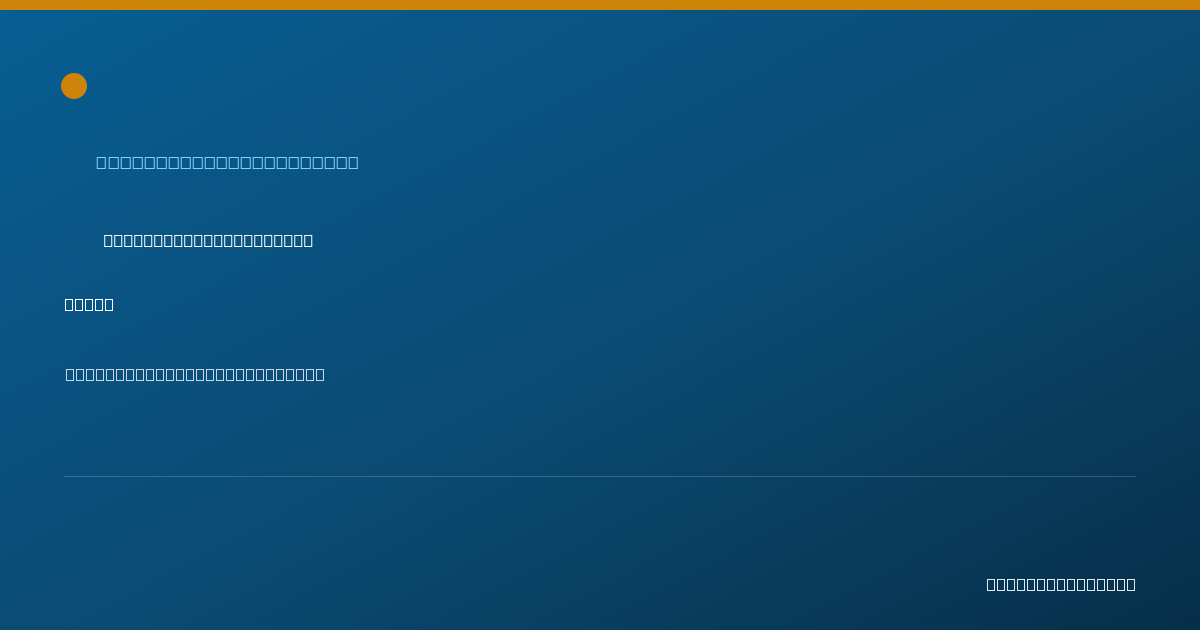Screen dimensions: 1200x630
Task: Click the start of the longest white line
Action: pyautogui.click(x=71, y=374)
